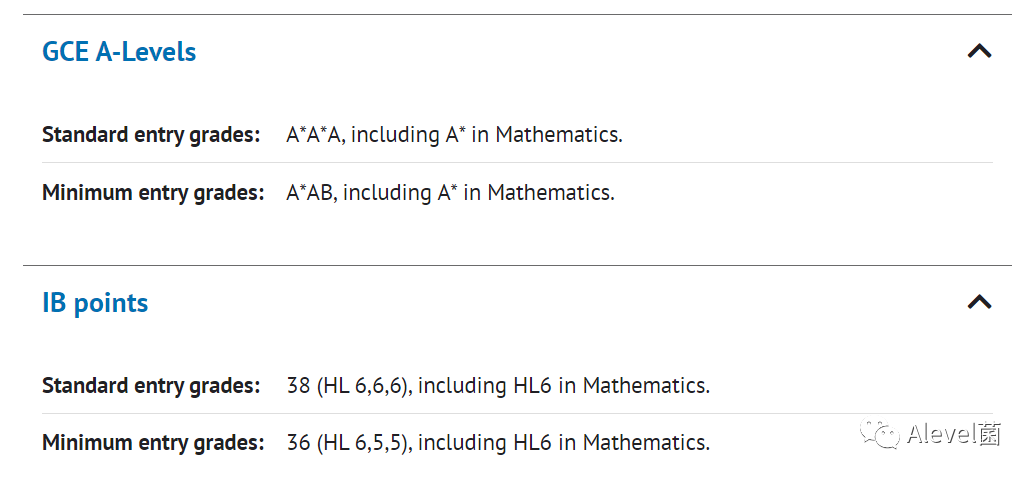Viewport: 1035px width, 479px height.
Task: Click the divider between the IB grade rows
Action: tap(518, 414)
